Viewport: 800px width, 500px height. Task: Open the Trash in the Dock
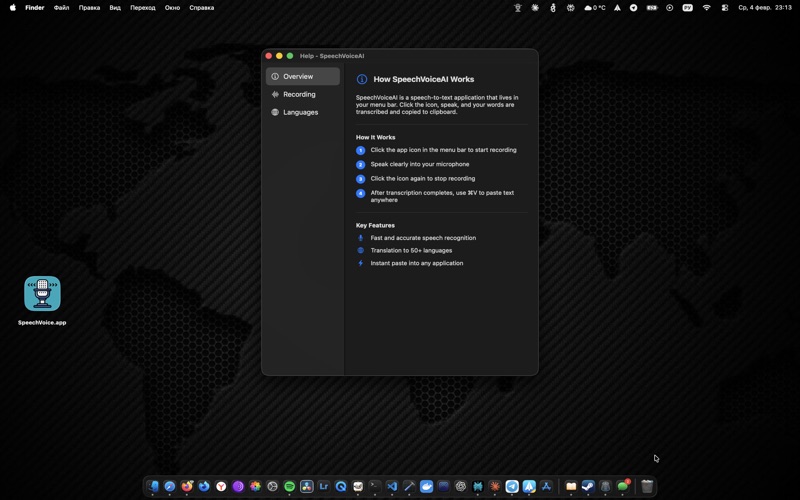[646, 486]
